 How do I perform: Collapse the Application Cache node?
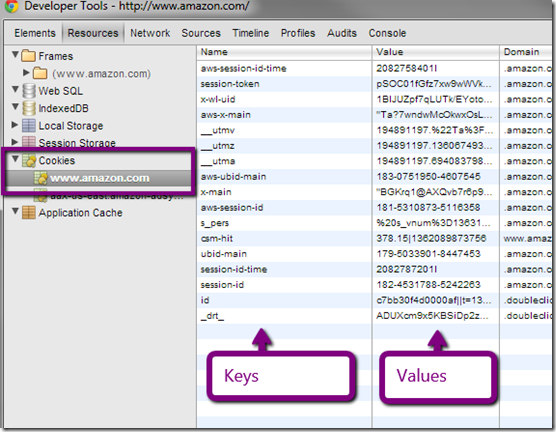click(15, 211)
